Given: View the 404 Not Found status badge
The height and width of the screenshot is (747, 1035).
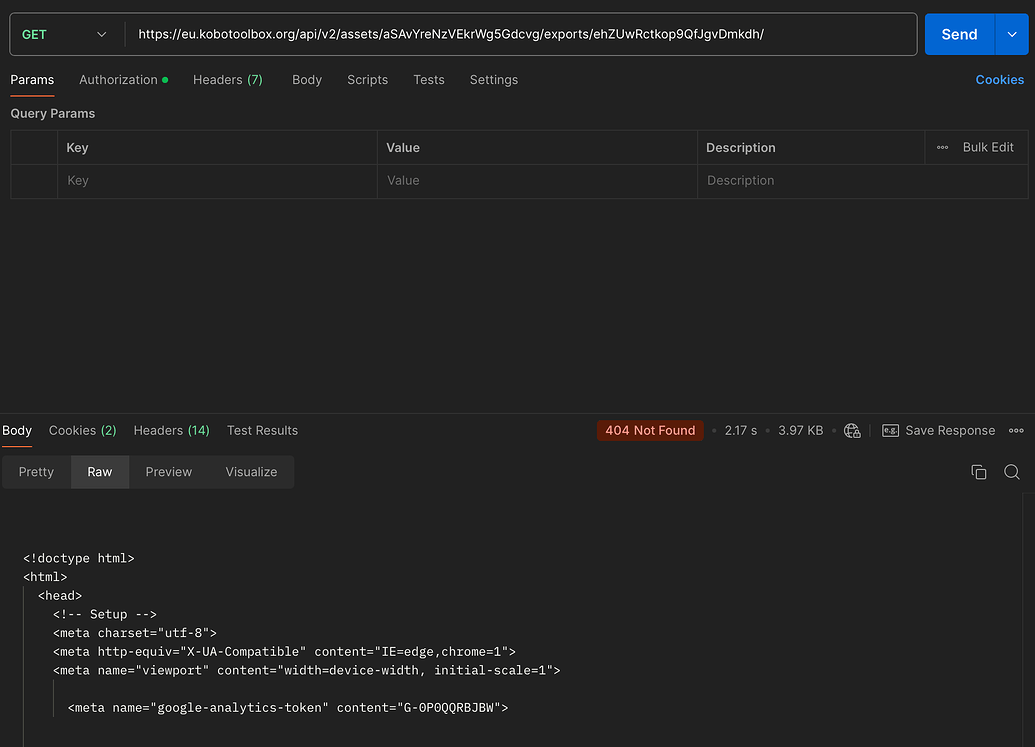Looking at the screenshot, I should point(650,430).
